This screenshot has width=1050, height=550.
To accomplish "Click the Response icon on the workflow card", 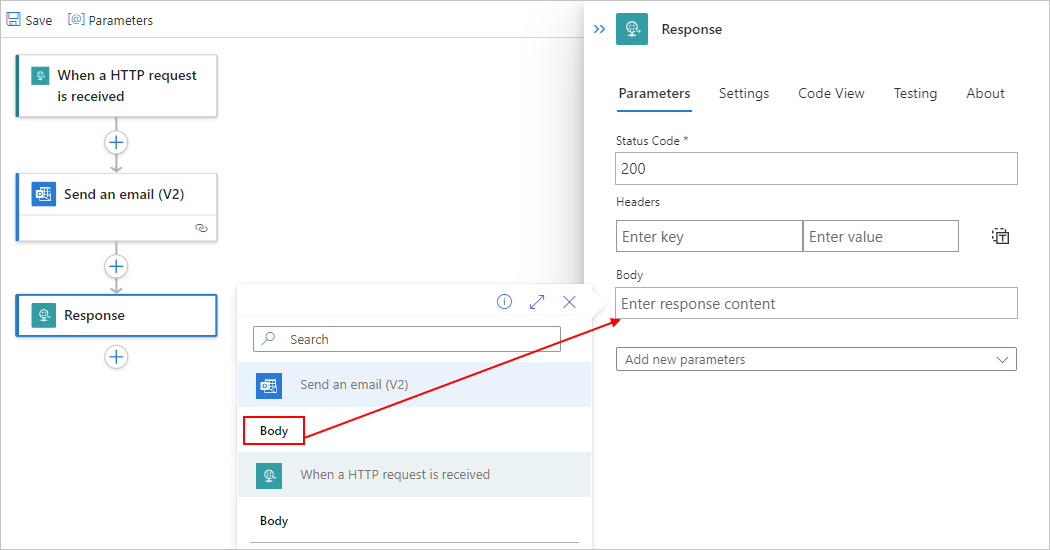I will pyautogui.click(x=44, y=315).
